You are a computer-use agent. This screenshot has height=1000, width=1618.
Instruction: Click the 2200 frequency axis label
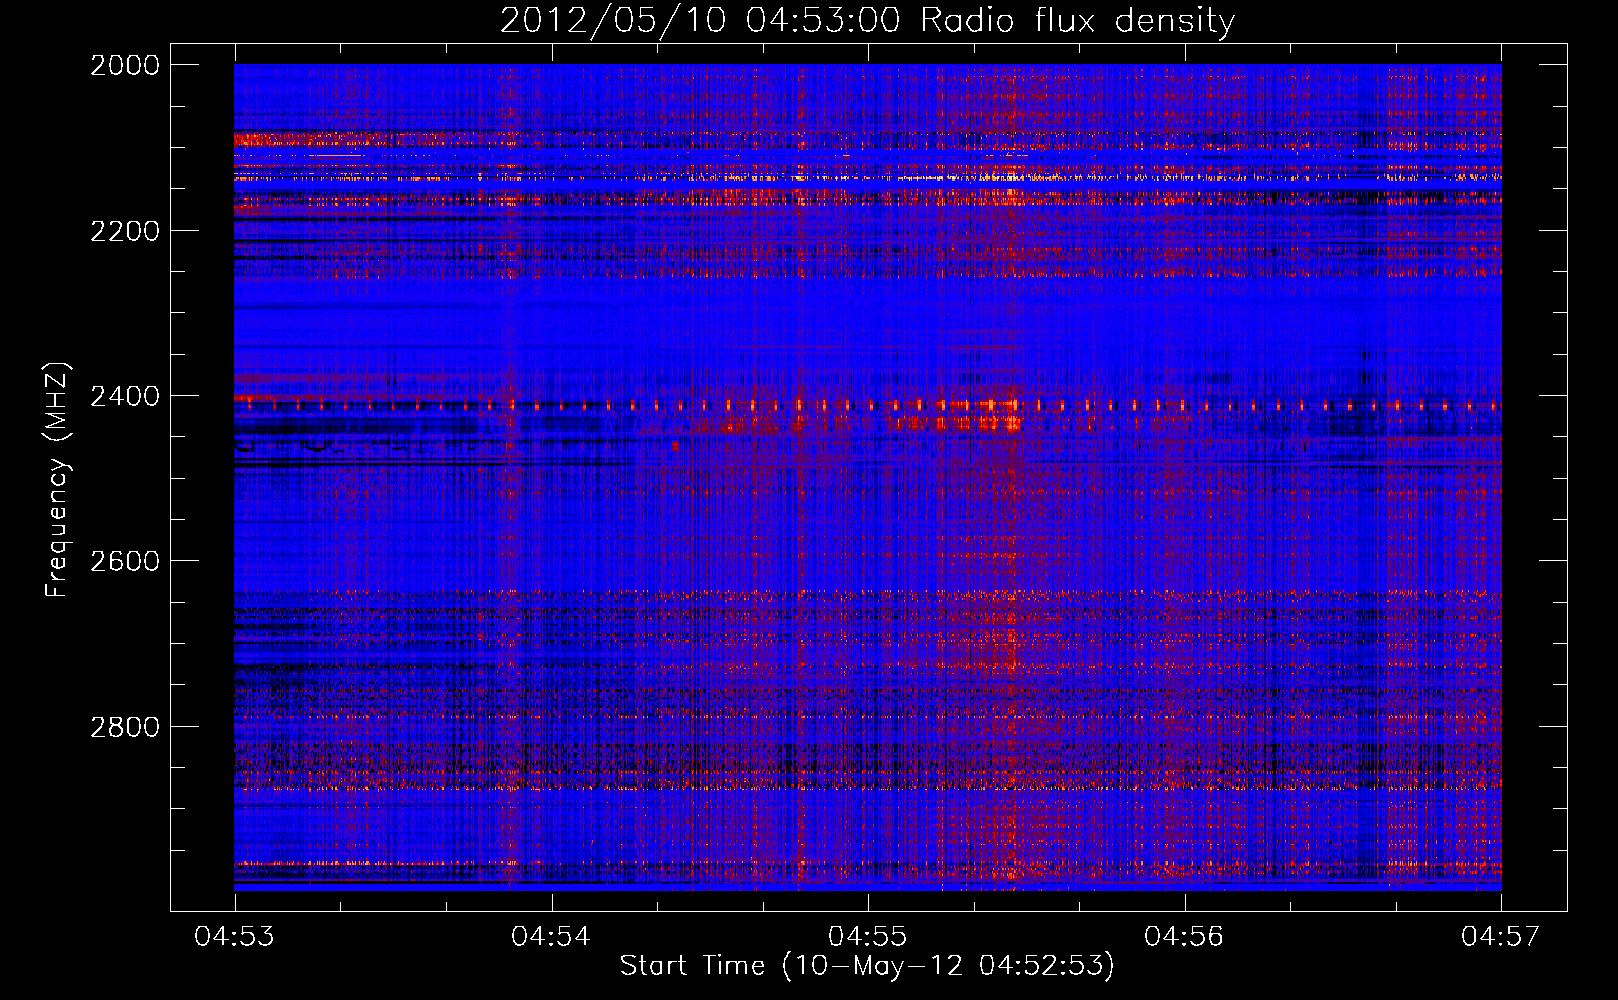[125, 231]
